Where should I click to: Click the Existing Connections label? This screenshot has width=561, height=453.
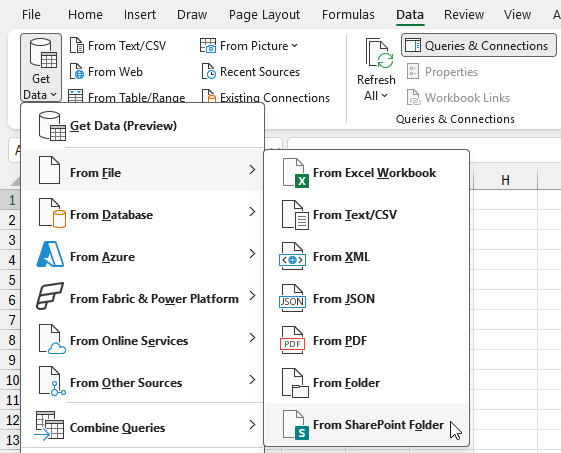275,97
